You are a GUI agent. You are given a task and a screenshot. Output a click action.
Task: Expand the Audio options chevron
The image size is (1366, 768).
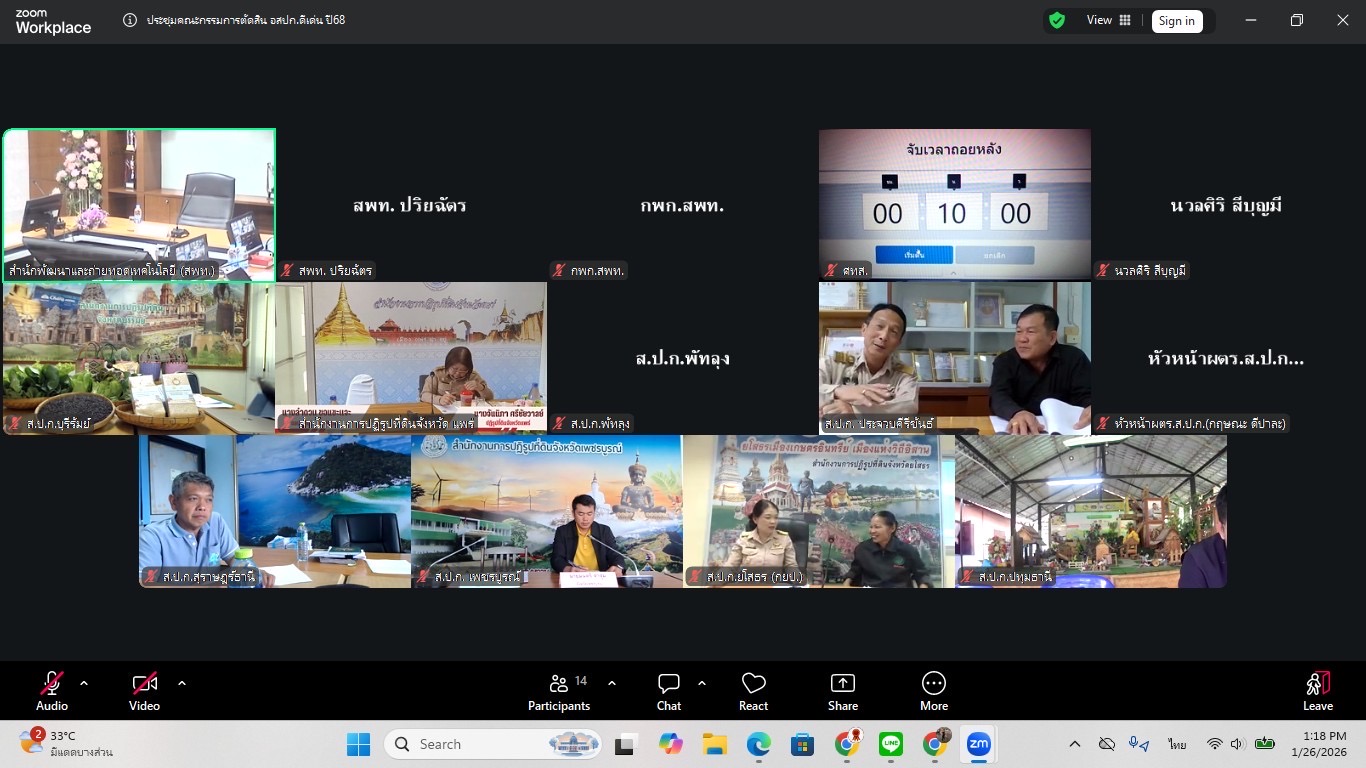(x=83, y=683)
